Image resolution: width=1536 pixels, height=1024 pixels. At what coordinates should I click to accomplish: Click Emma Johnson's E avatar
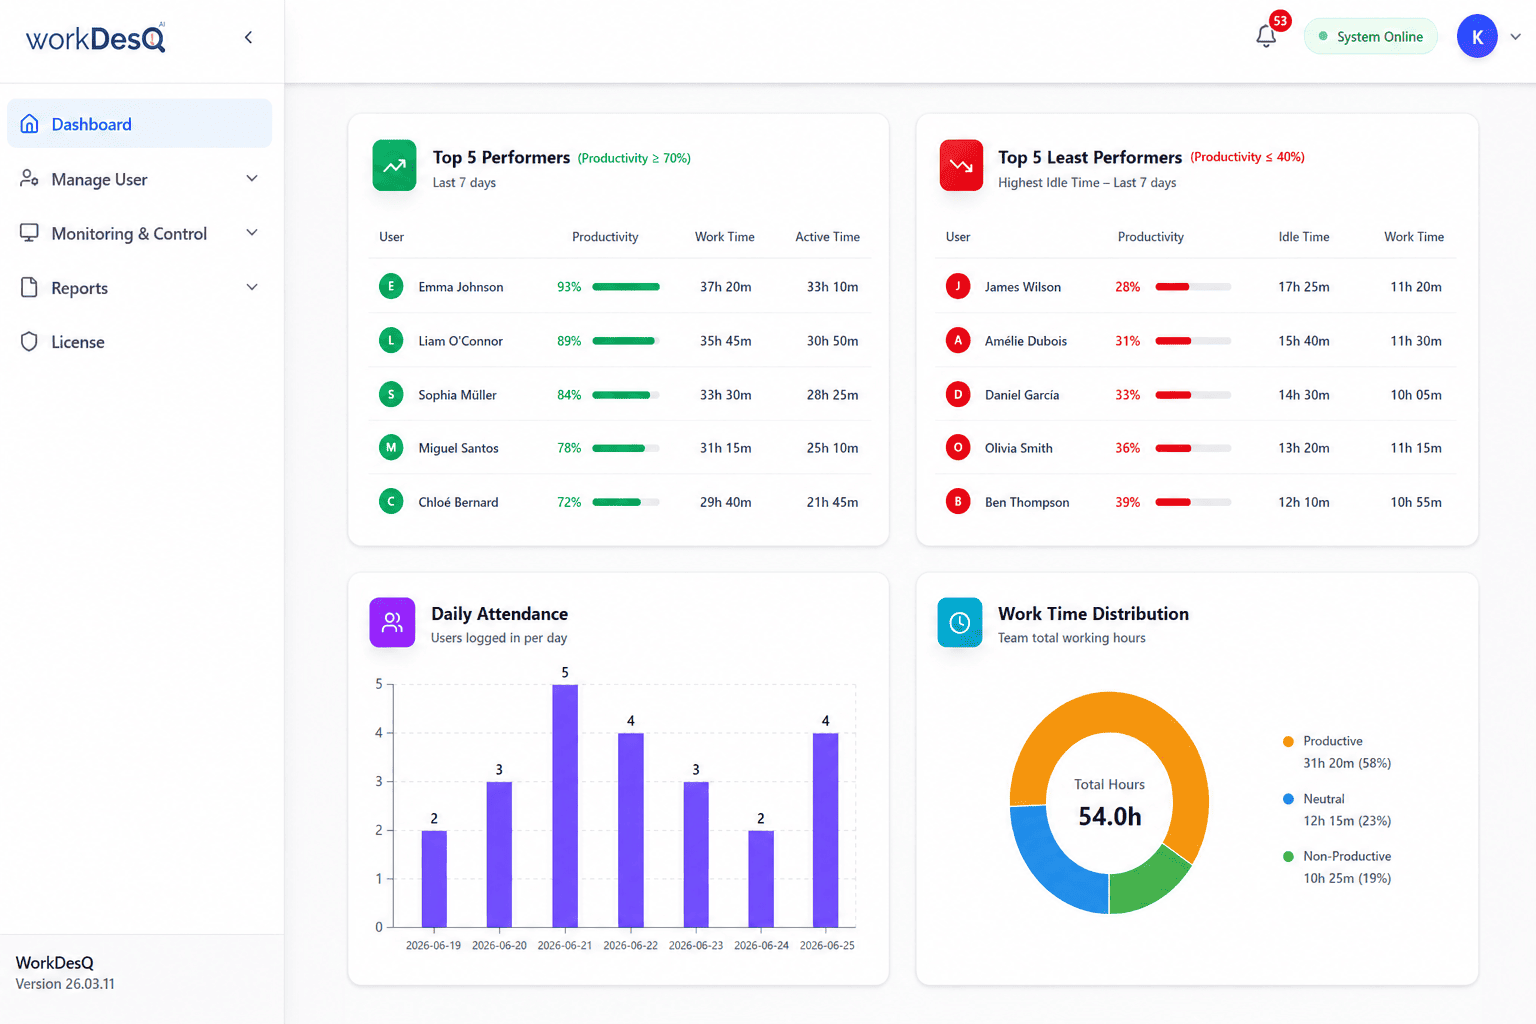[391, 286]
